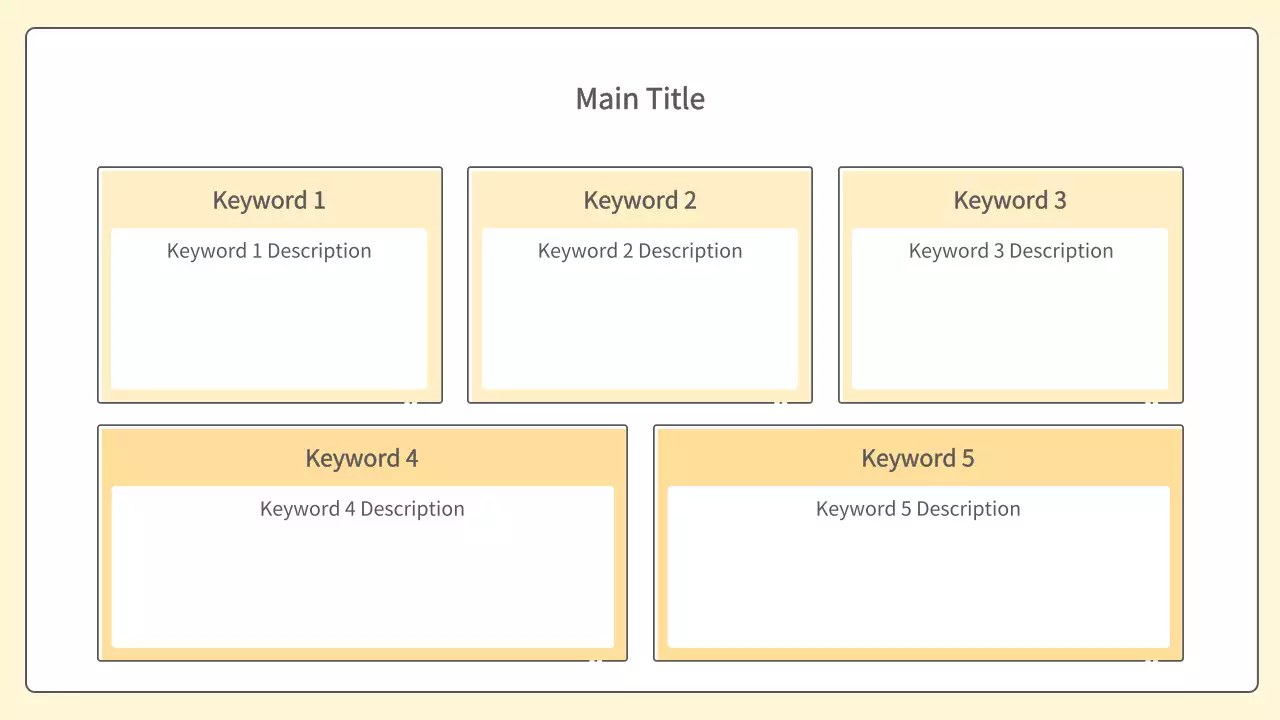Select the Main Title text
The height and width of the screenshot is (720, 1280).
click(640, 99)
